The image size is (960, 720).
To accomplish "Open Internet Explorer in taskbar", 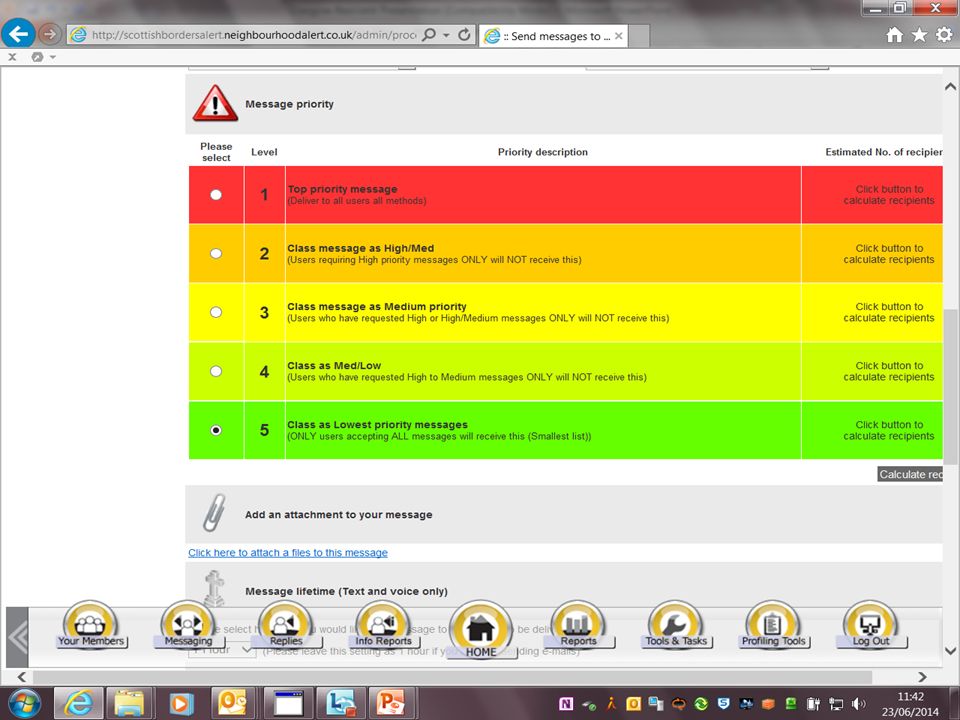I will (78, 703).
